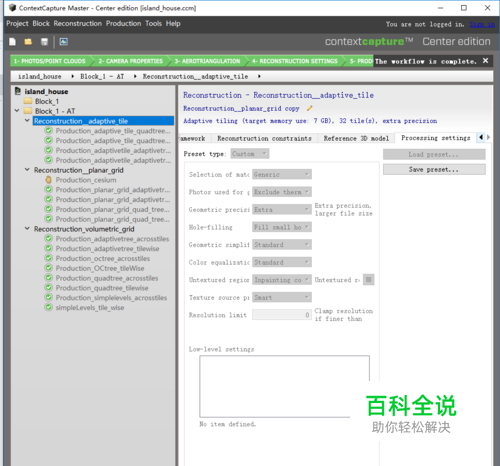Click the Save project toolbar icon

44,42
